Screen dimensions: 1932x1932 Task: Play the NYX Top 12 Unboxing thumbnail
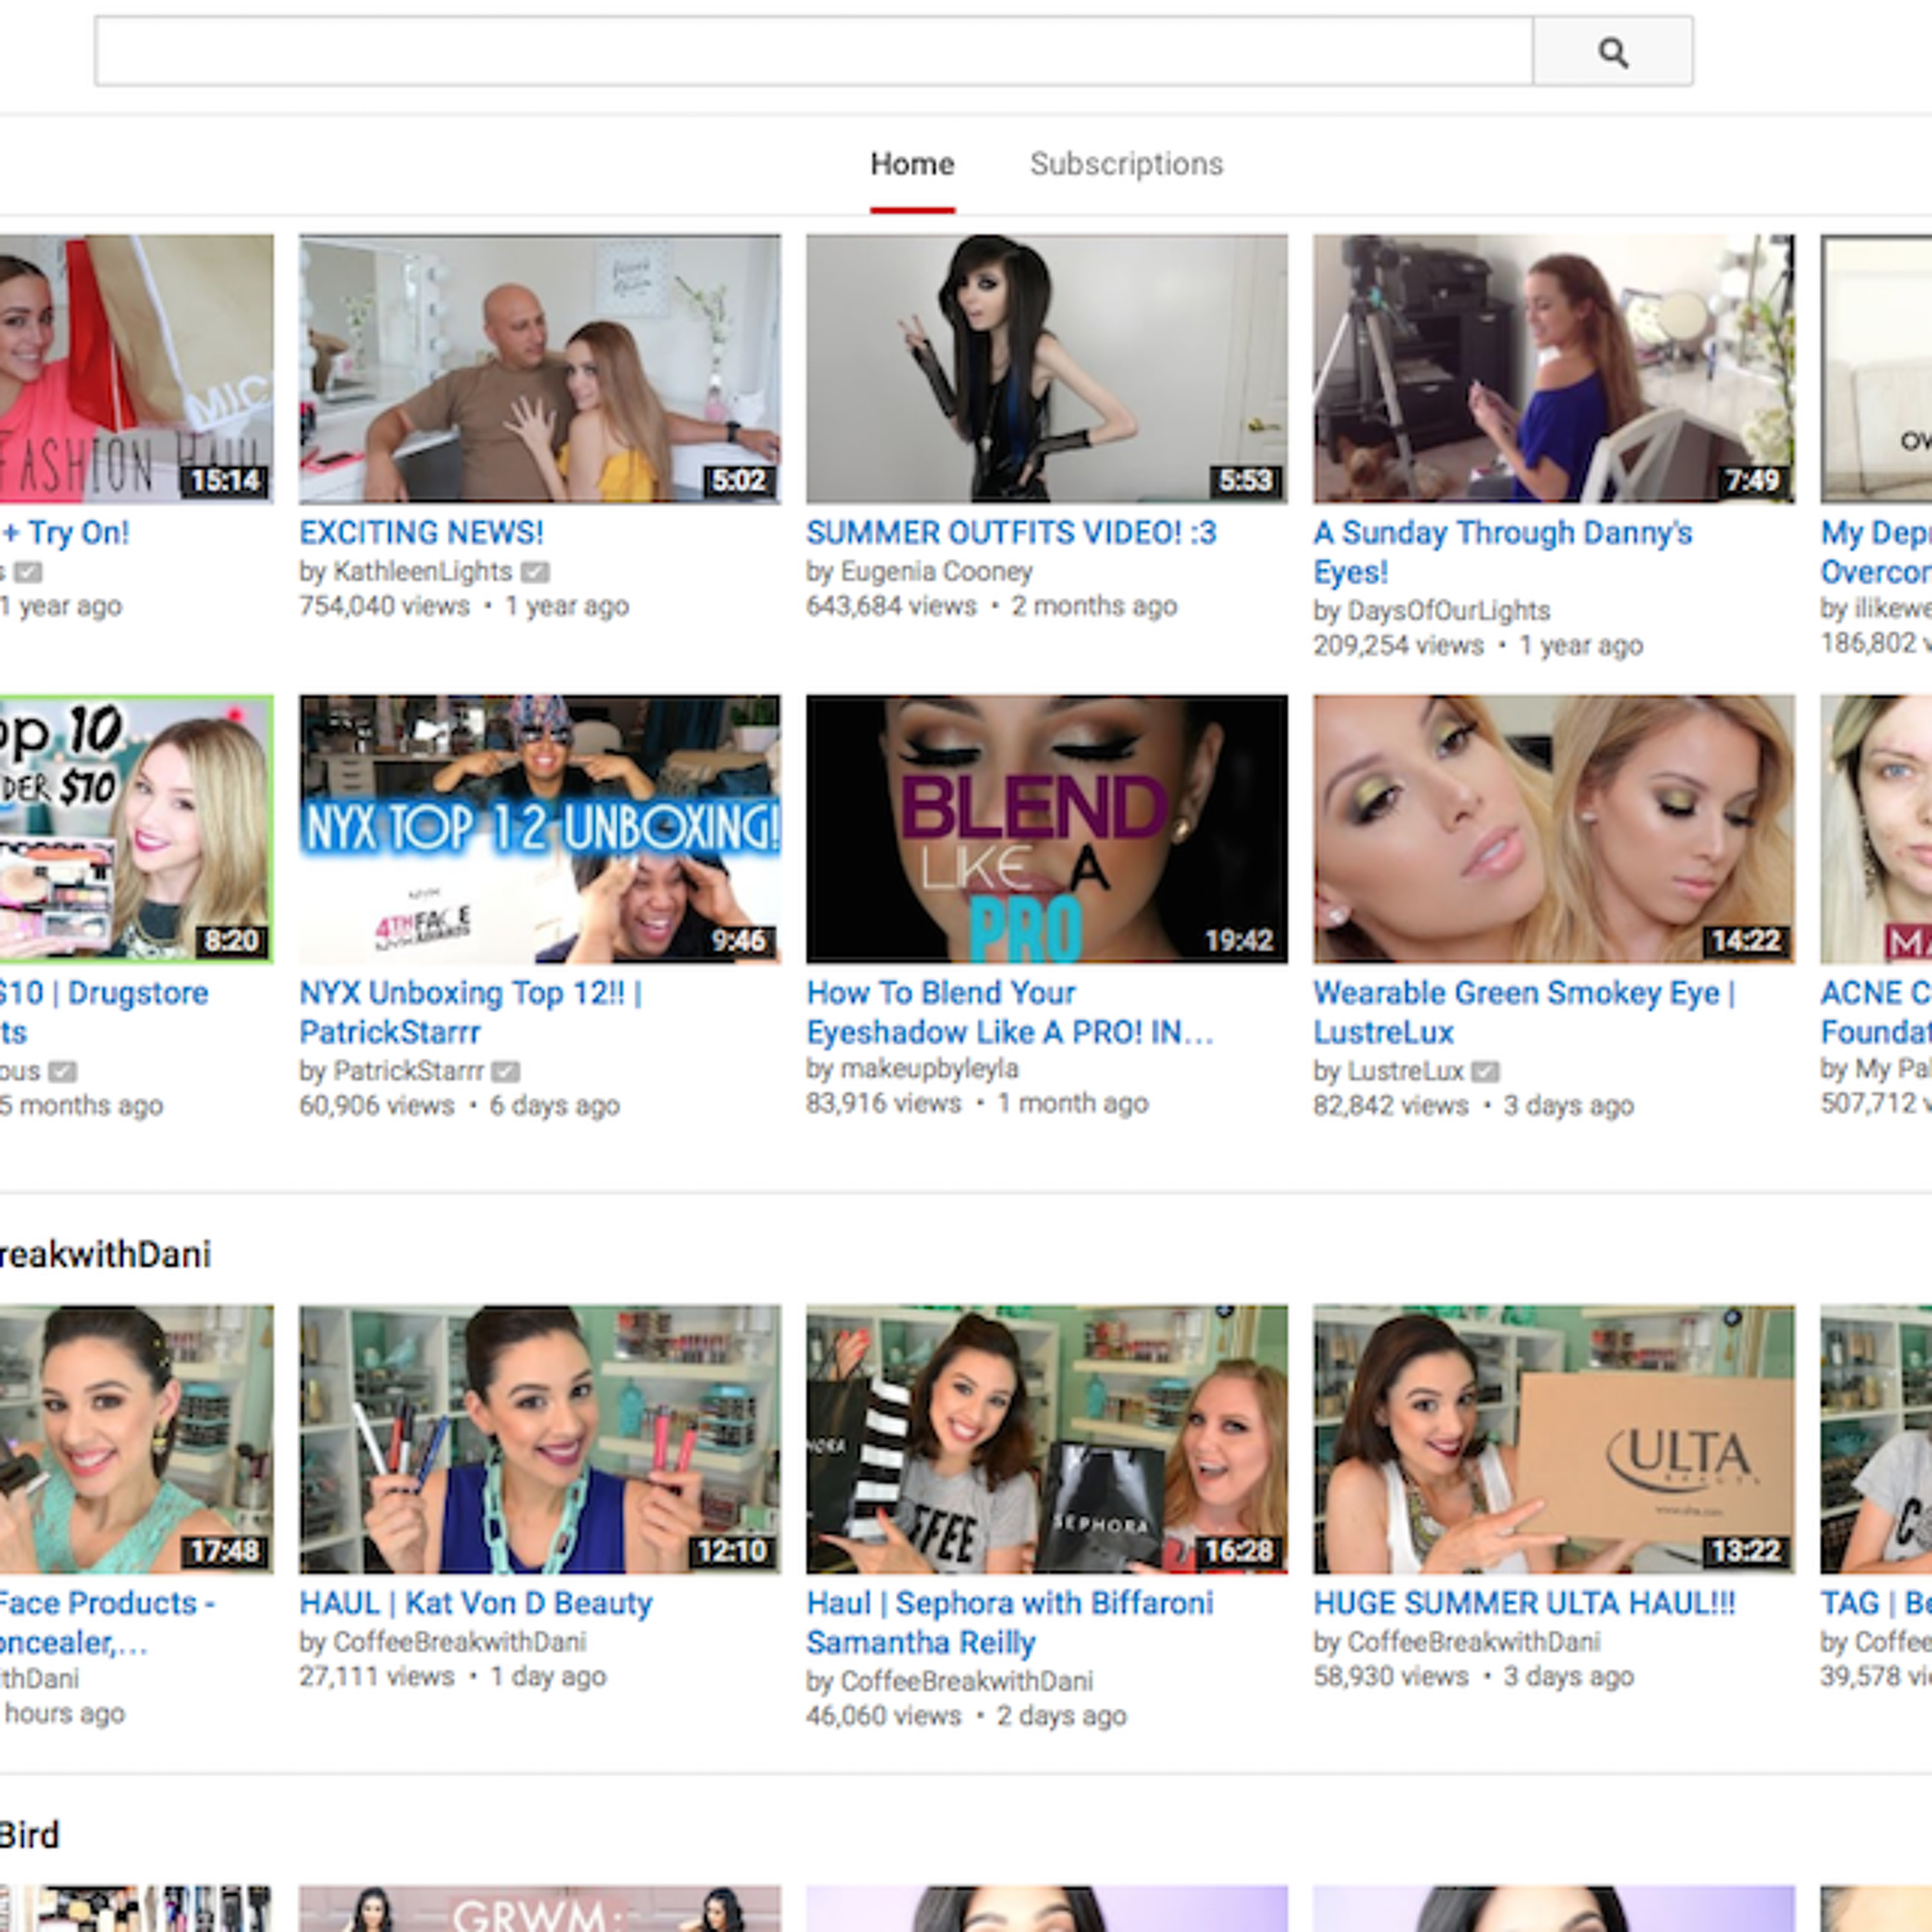click(x=540, y=829)
